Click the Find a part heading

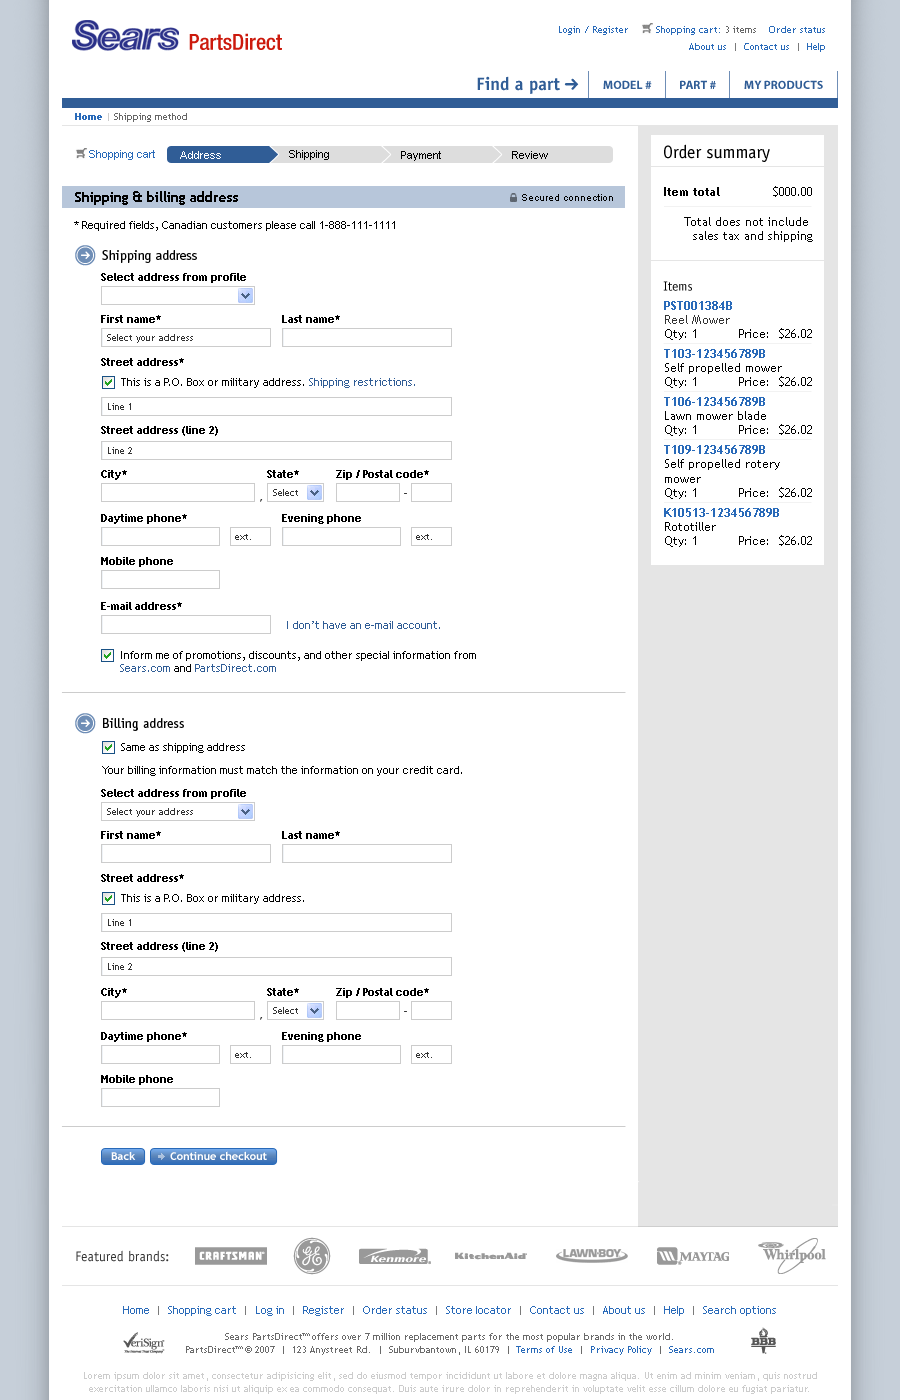[x=527, y=84]
